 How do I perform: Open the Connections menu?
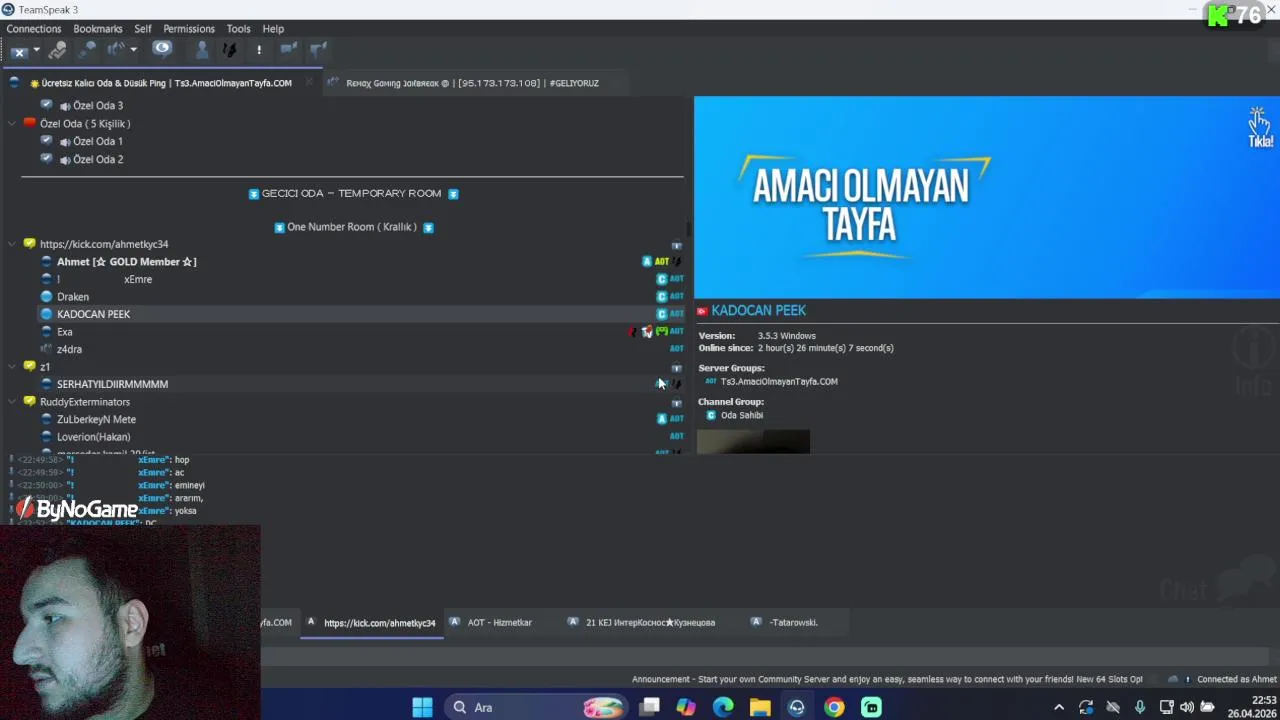coord(34,29)
